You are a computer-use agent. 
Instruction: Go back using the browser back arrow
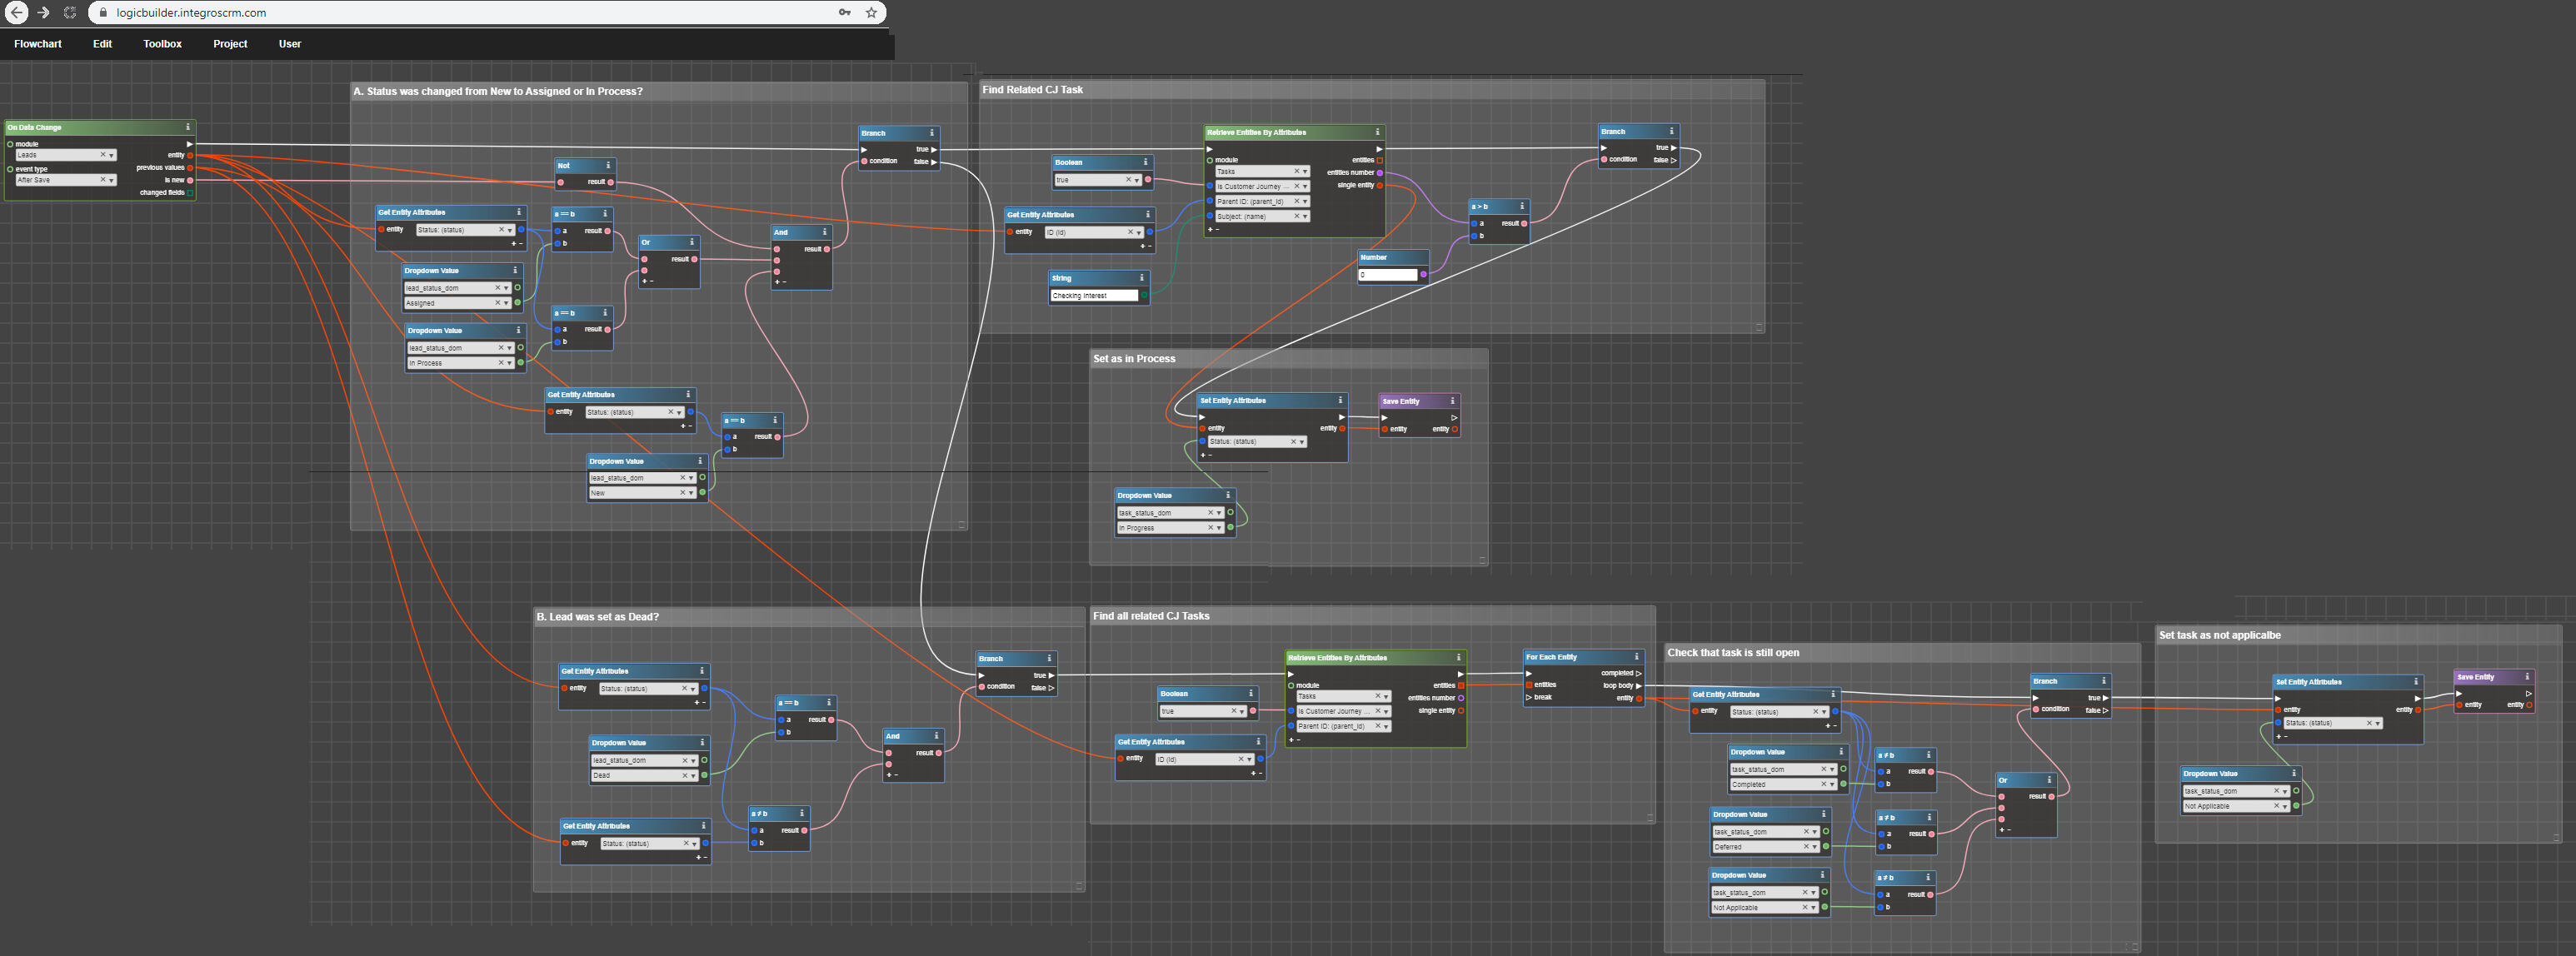click(17, 12)
